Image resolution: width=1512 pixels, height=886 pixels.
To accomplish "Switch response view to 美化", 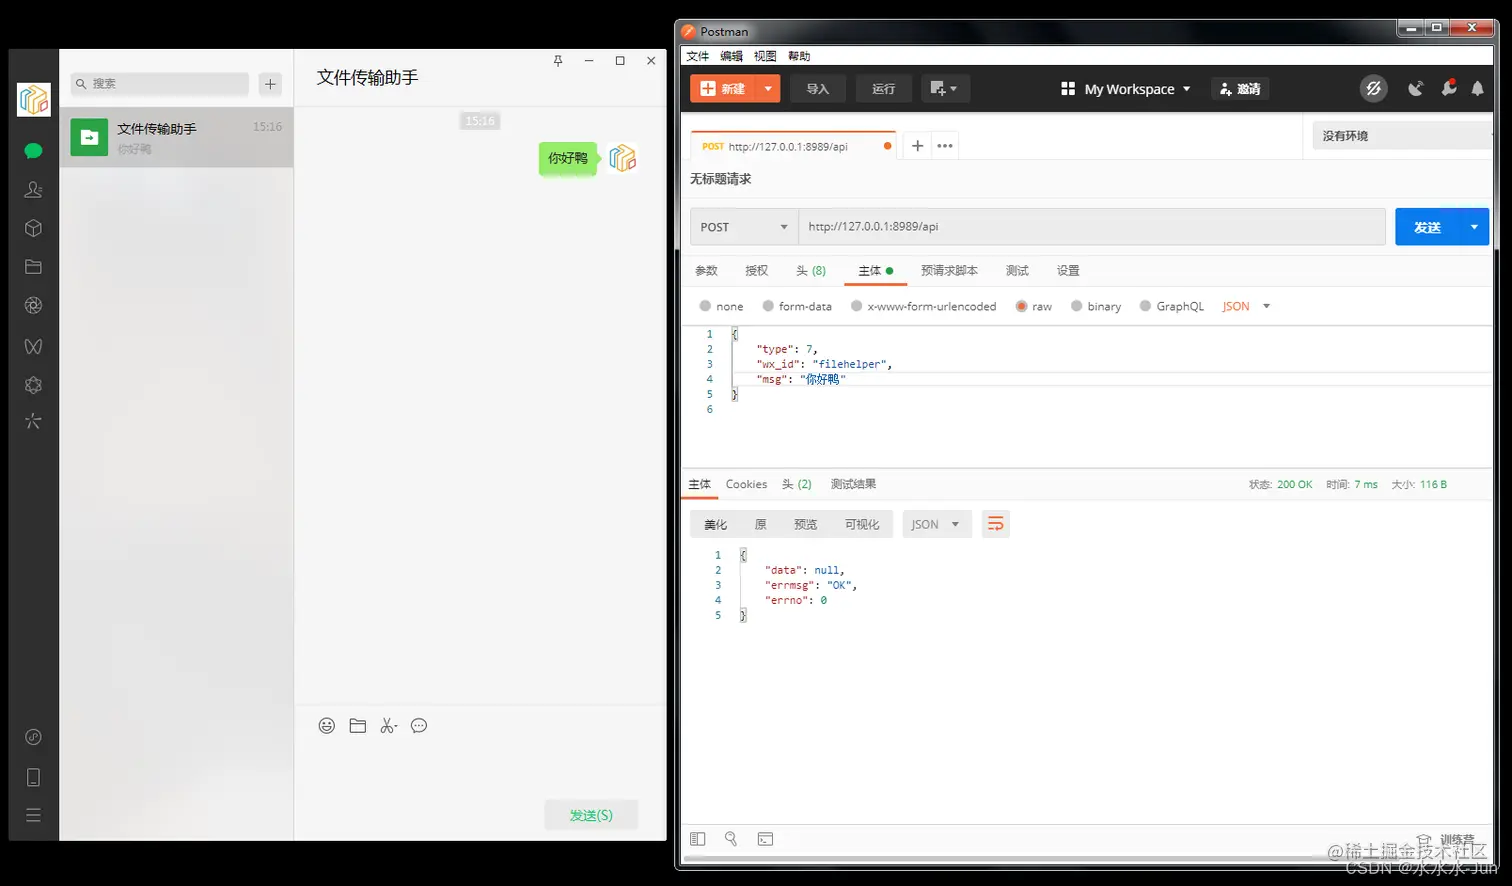I will (716, 525).
